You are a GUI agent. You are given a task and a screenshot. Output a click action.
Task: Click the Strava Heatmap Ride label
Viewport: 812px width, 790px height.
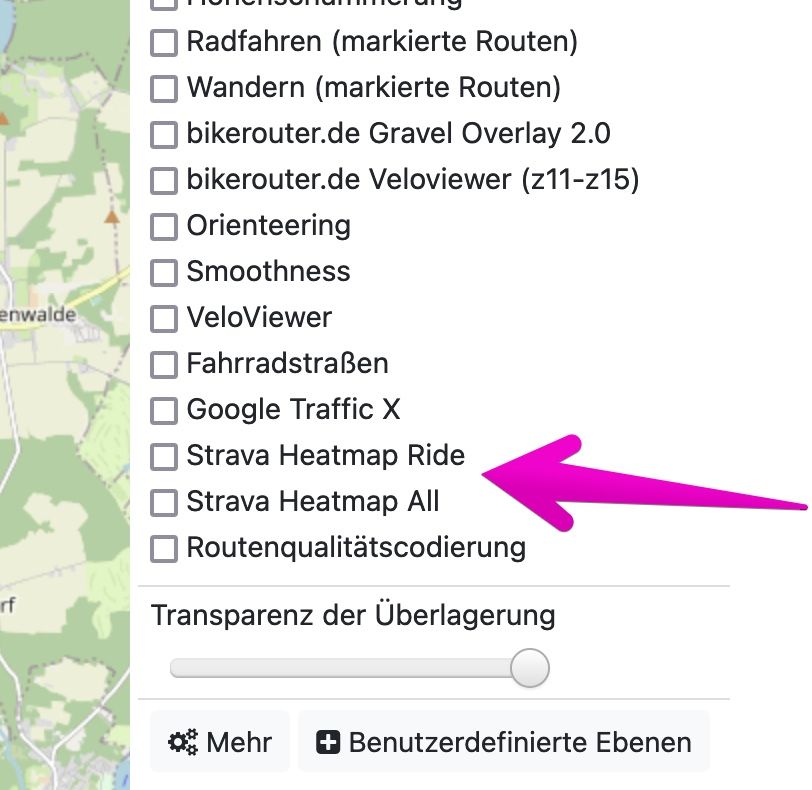tap(325, 456)
